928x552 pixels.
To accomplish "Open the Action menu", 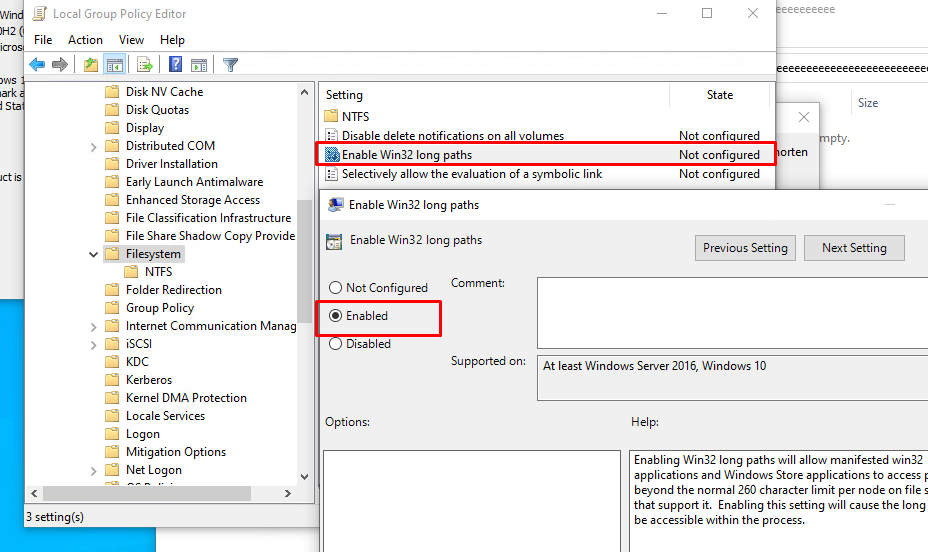I will pos(85,40).
